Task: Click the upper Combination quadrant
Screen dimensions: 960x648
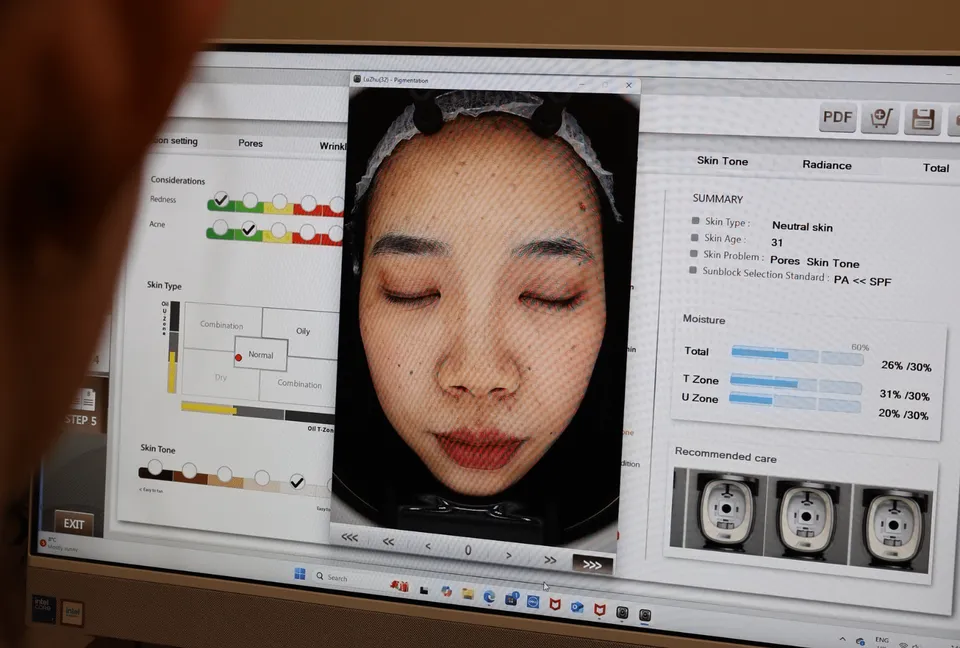Action: tap(221, 325)
